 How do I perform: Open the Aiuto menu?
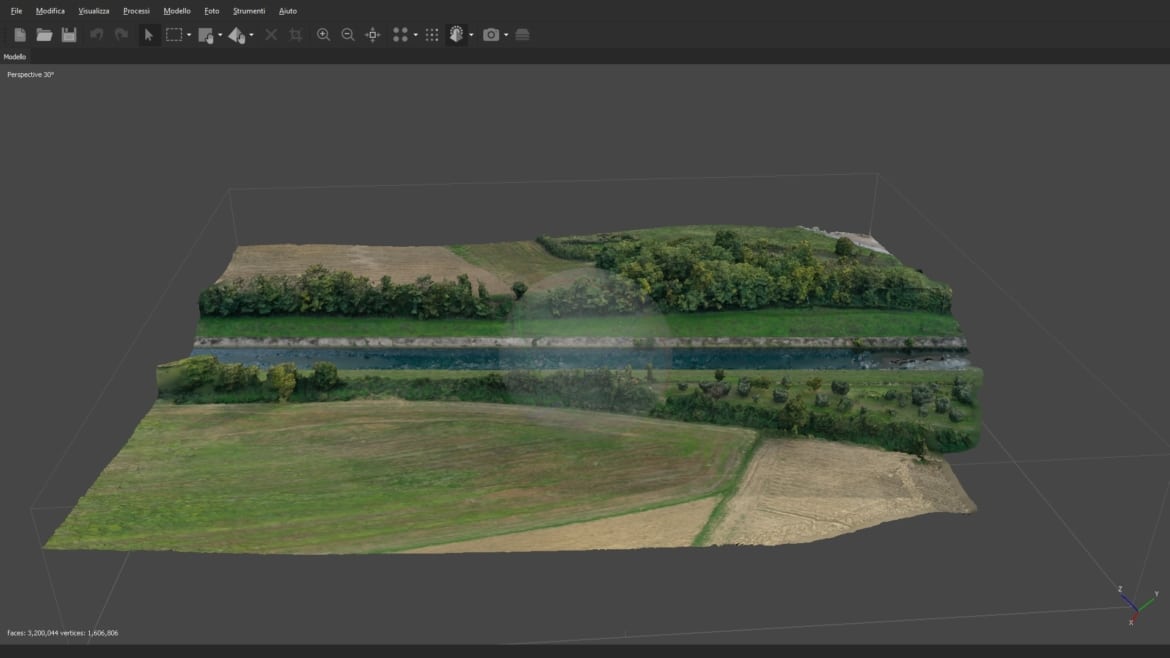pos(288,11)
